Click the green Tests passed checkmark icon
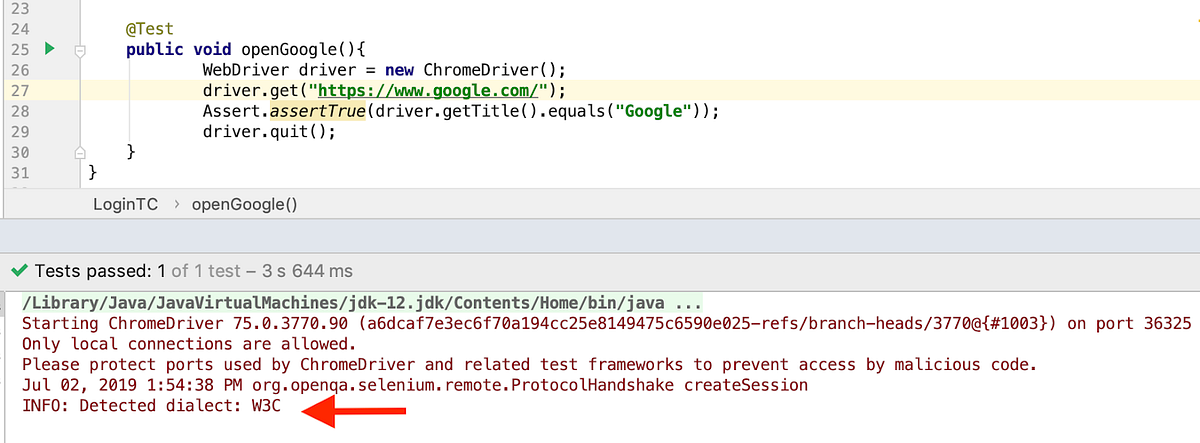The width and height of the screenshot is (1200, 443). coord(20,271)
